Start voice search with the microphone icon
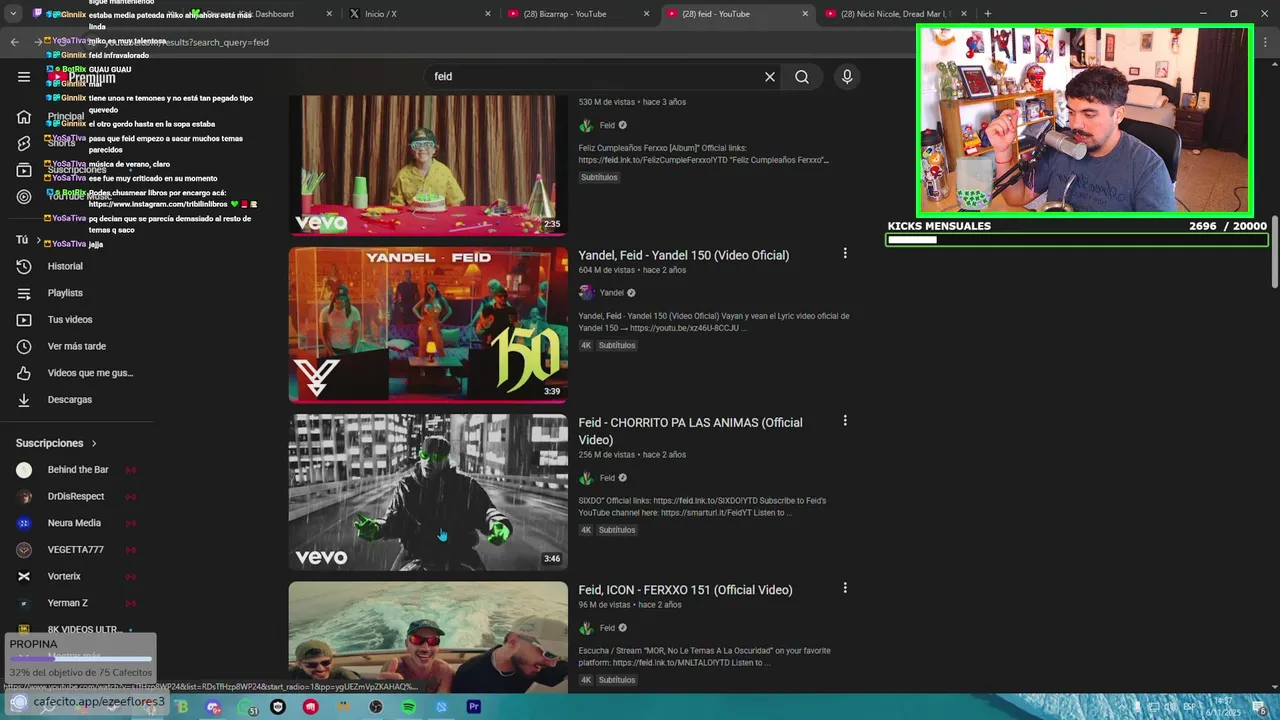The height and width of the screenshot is (720, 1280). [847, 77]
